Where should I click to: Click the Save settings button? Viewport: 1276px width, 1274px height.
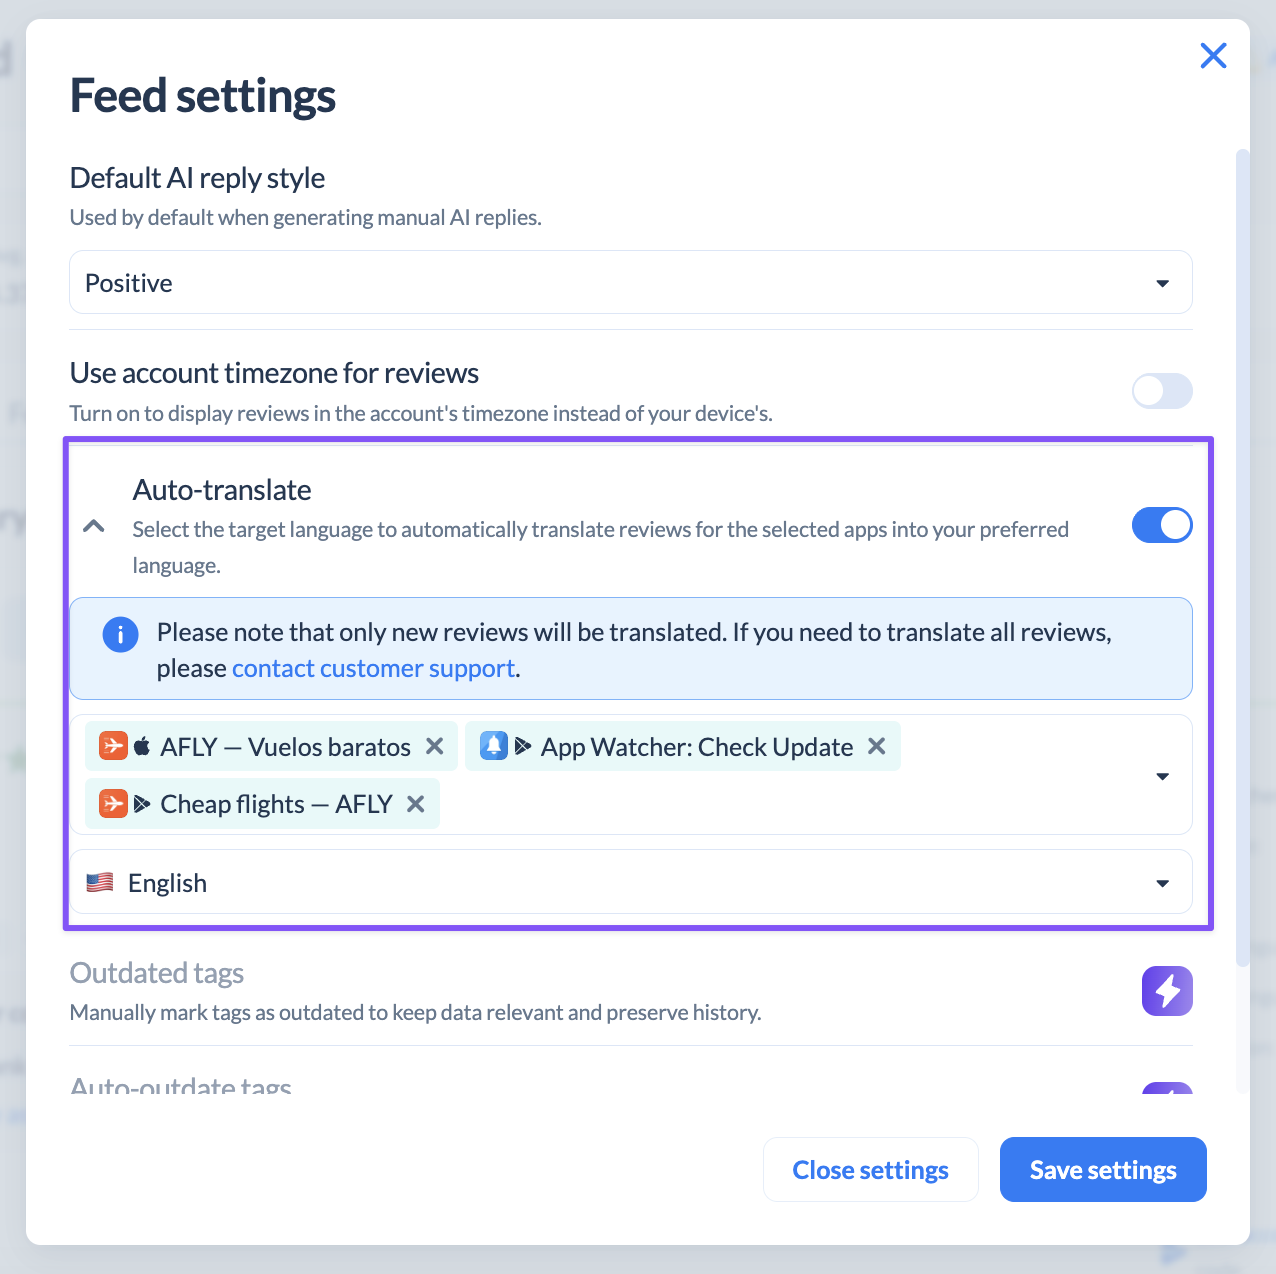coord(1103,1169)
